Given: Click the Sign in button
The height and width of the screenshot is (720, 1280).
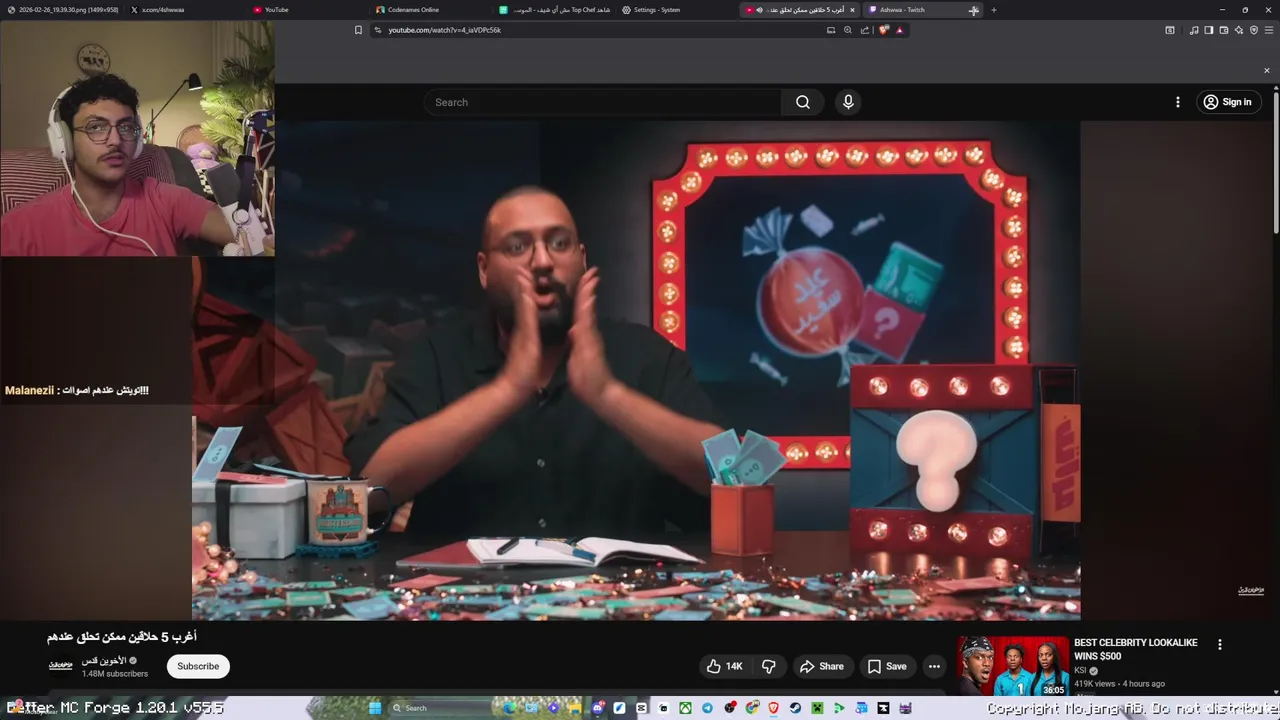Looking at the screenshot, I should pyautogui.click(x=1227, y=102).
